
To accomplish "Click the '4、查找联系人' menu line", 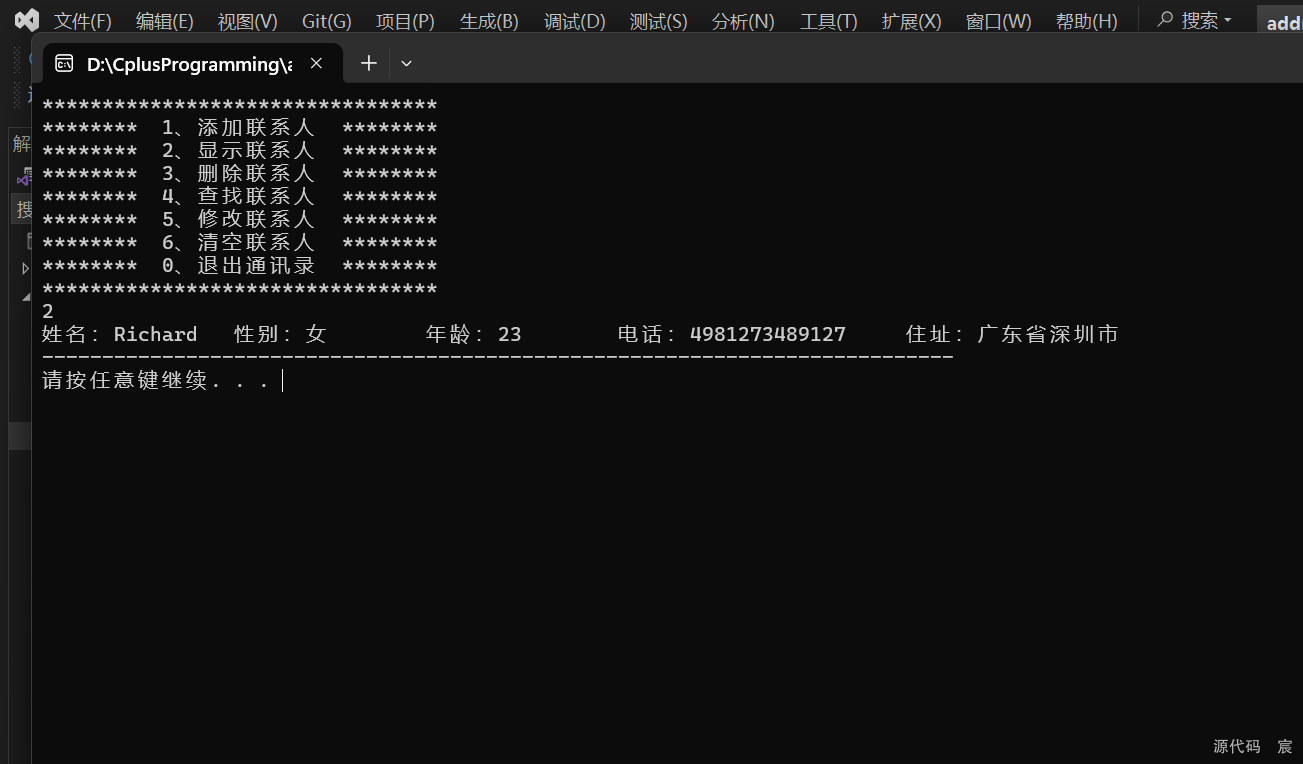I will pyautogui.click(x=238, y=197).
